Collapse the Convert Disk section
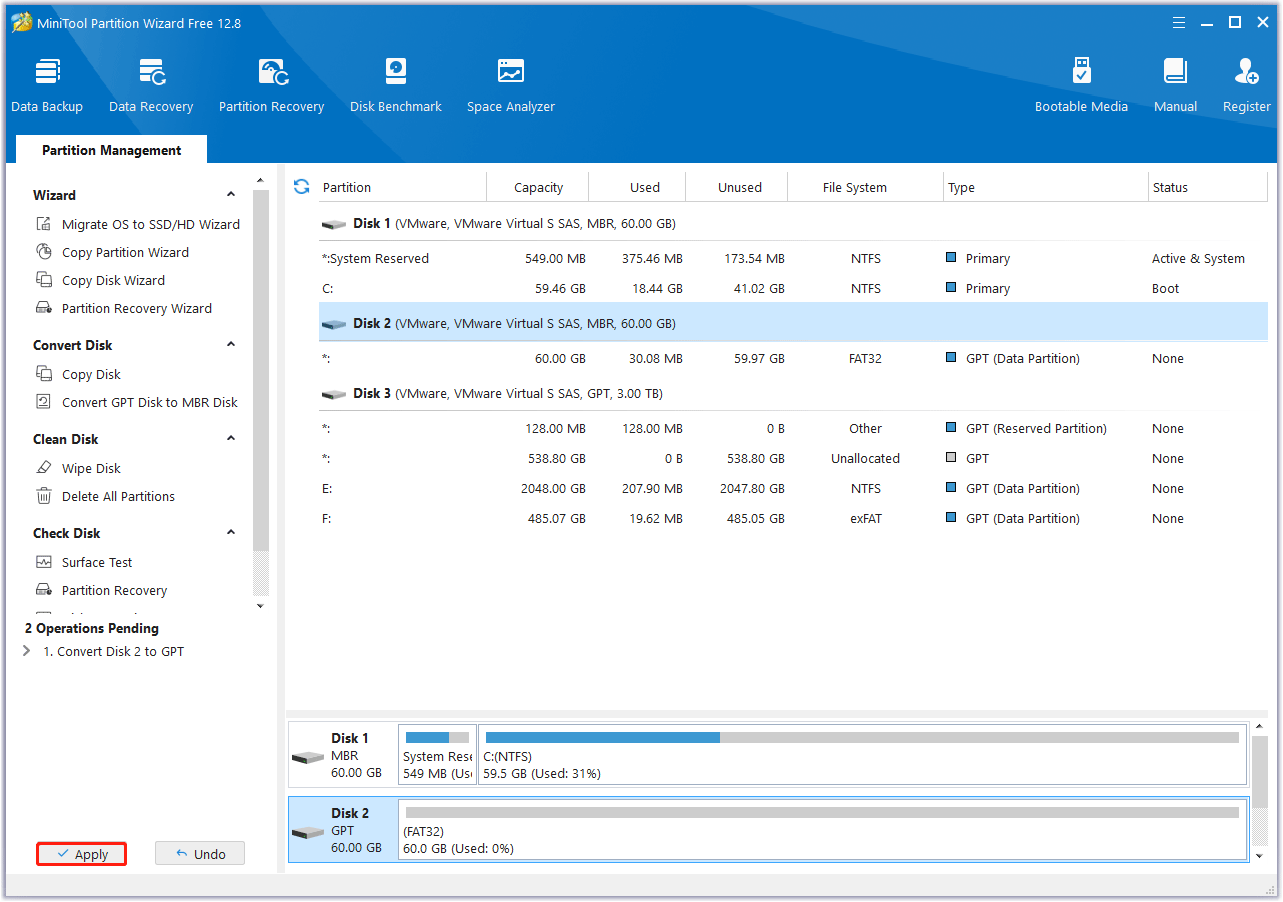This screenshot has width=1283, height=902. [x=231, y=345]
